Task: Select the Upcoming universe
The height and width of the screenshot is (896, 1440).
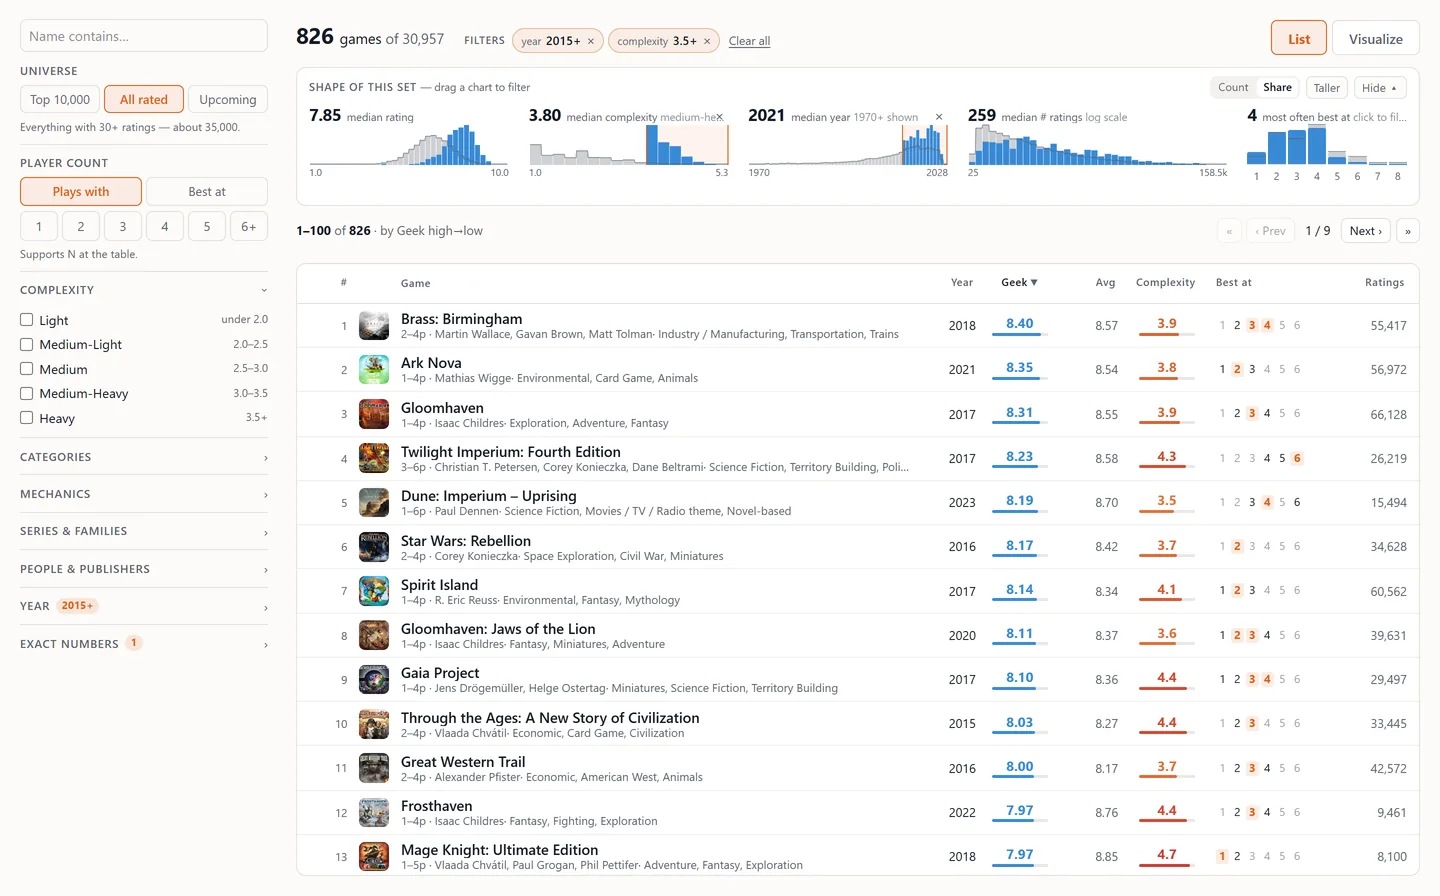Action: click(x=228, y=99)
